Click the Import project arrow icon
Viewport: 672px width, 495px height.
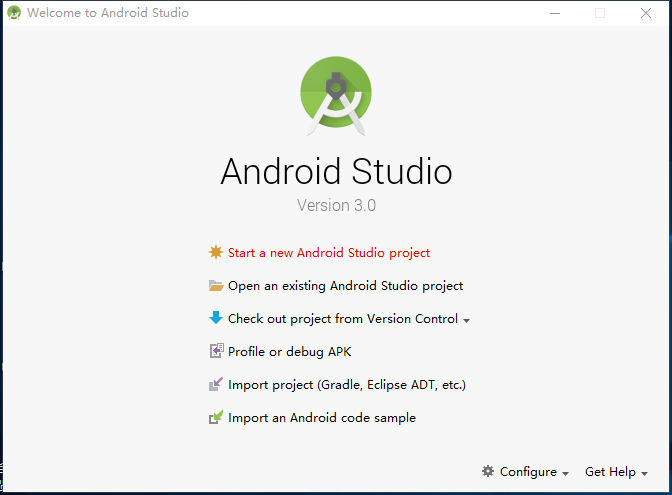216,384
